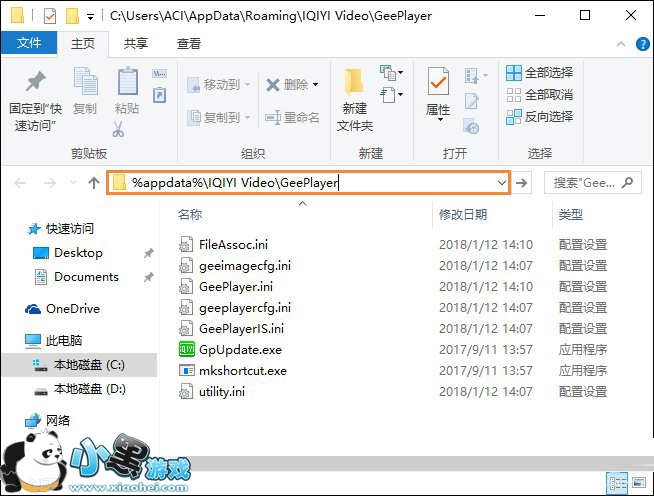Select the FileAssoc.ini file
Screen dimensions: 654x496
(233, 244)
